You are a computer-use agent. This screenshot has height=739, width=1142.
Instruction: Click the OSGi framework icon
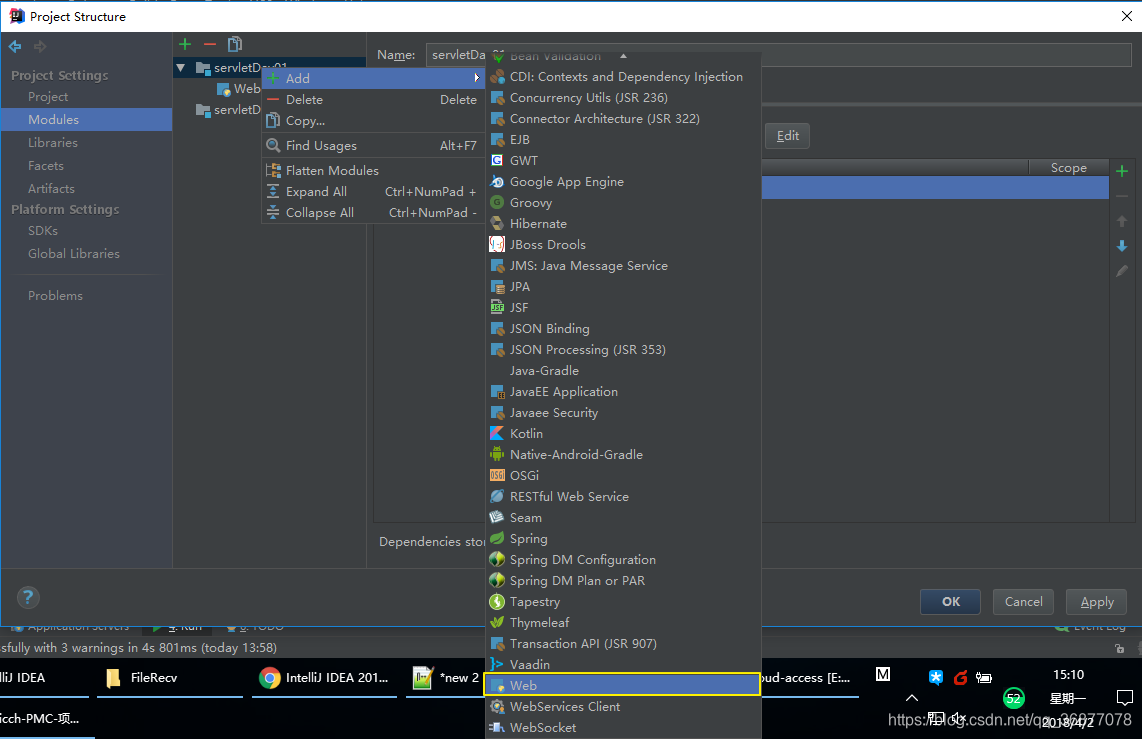(x=497, y=475)
